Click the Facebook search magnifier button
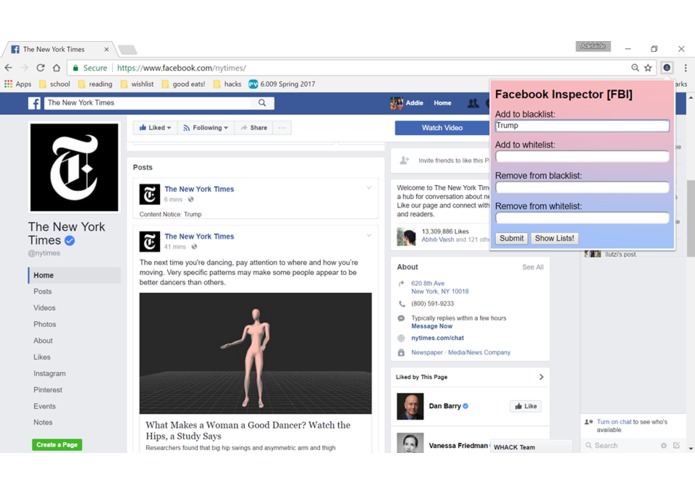This screenshot has width=695, height=494. coord(262,103)
